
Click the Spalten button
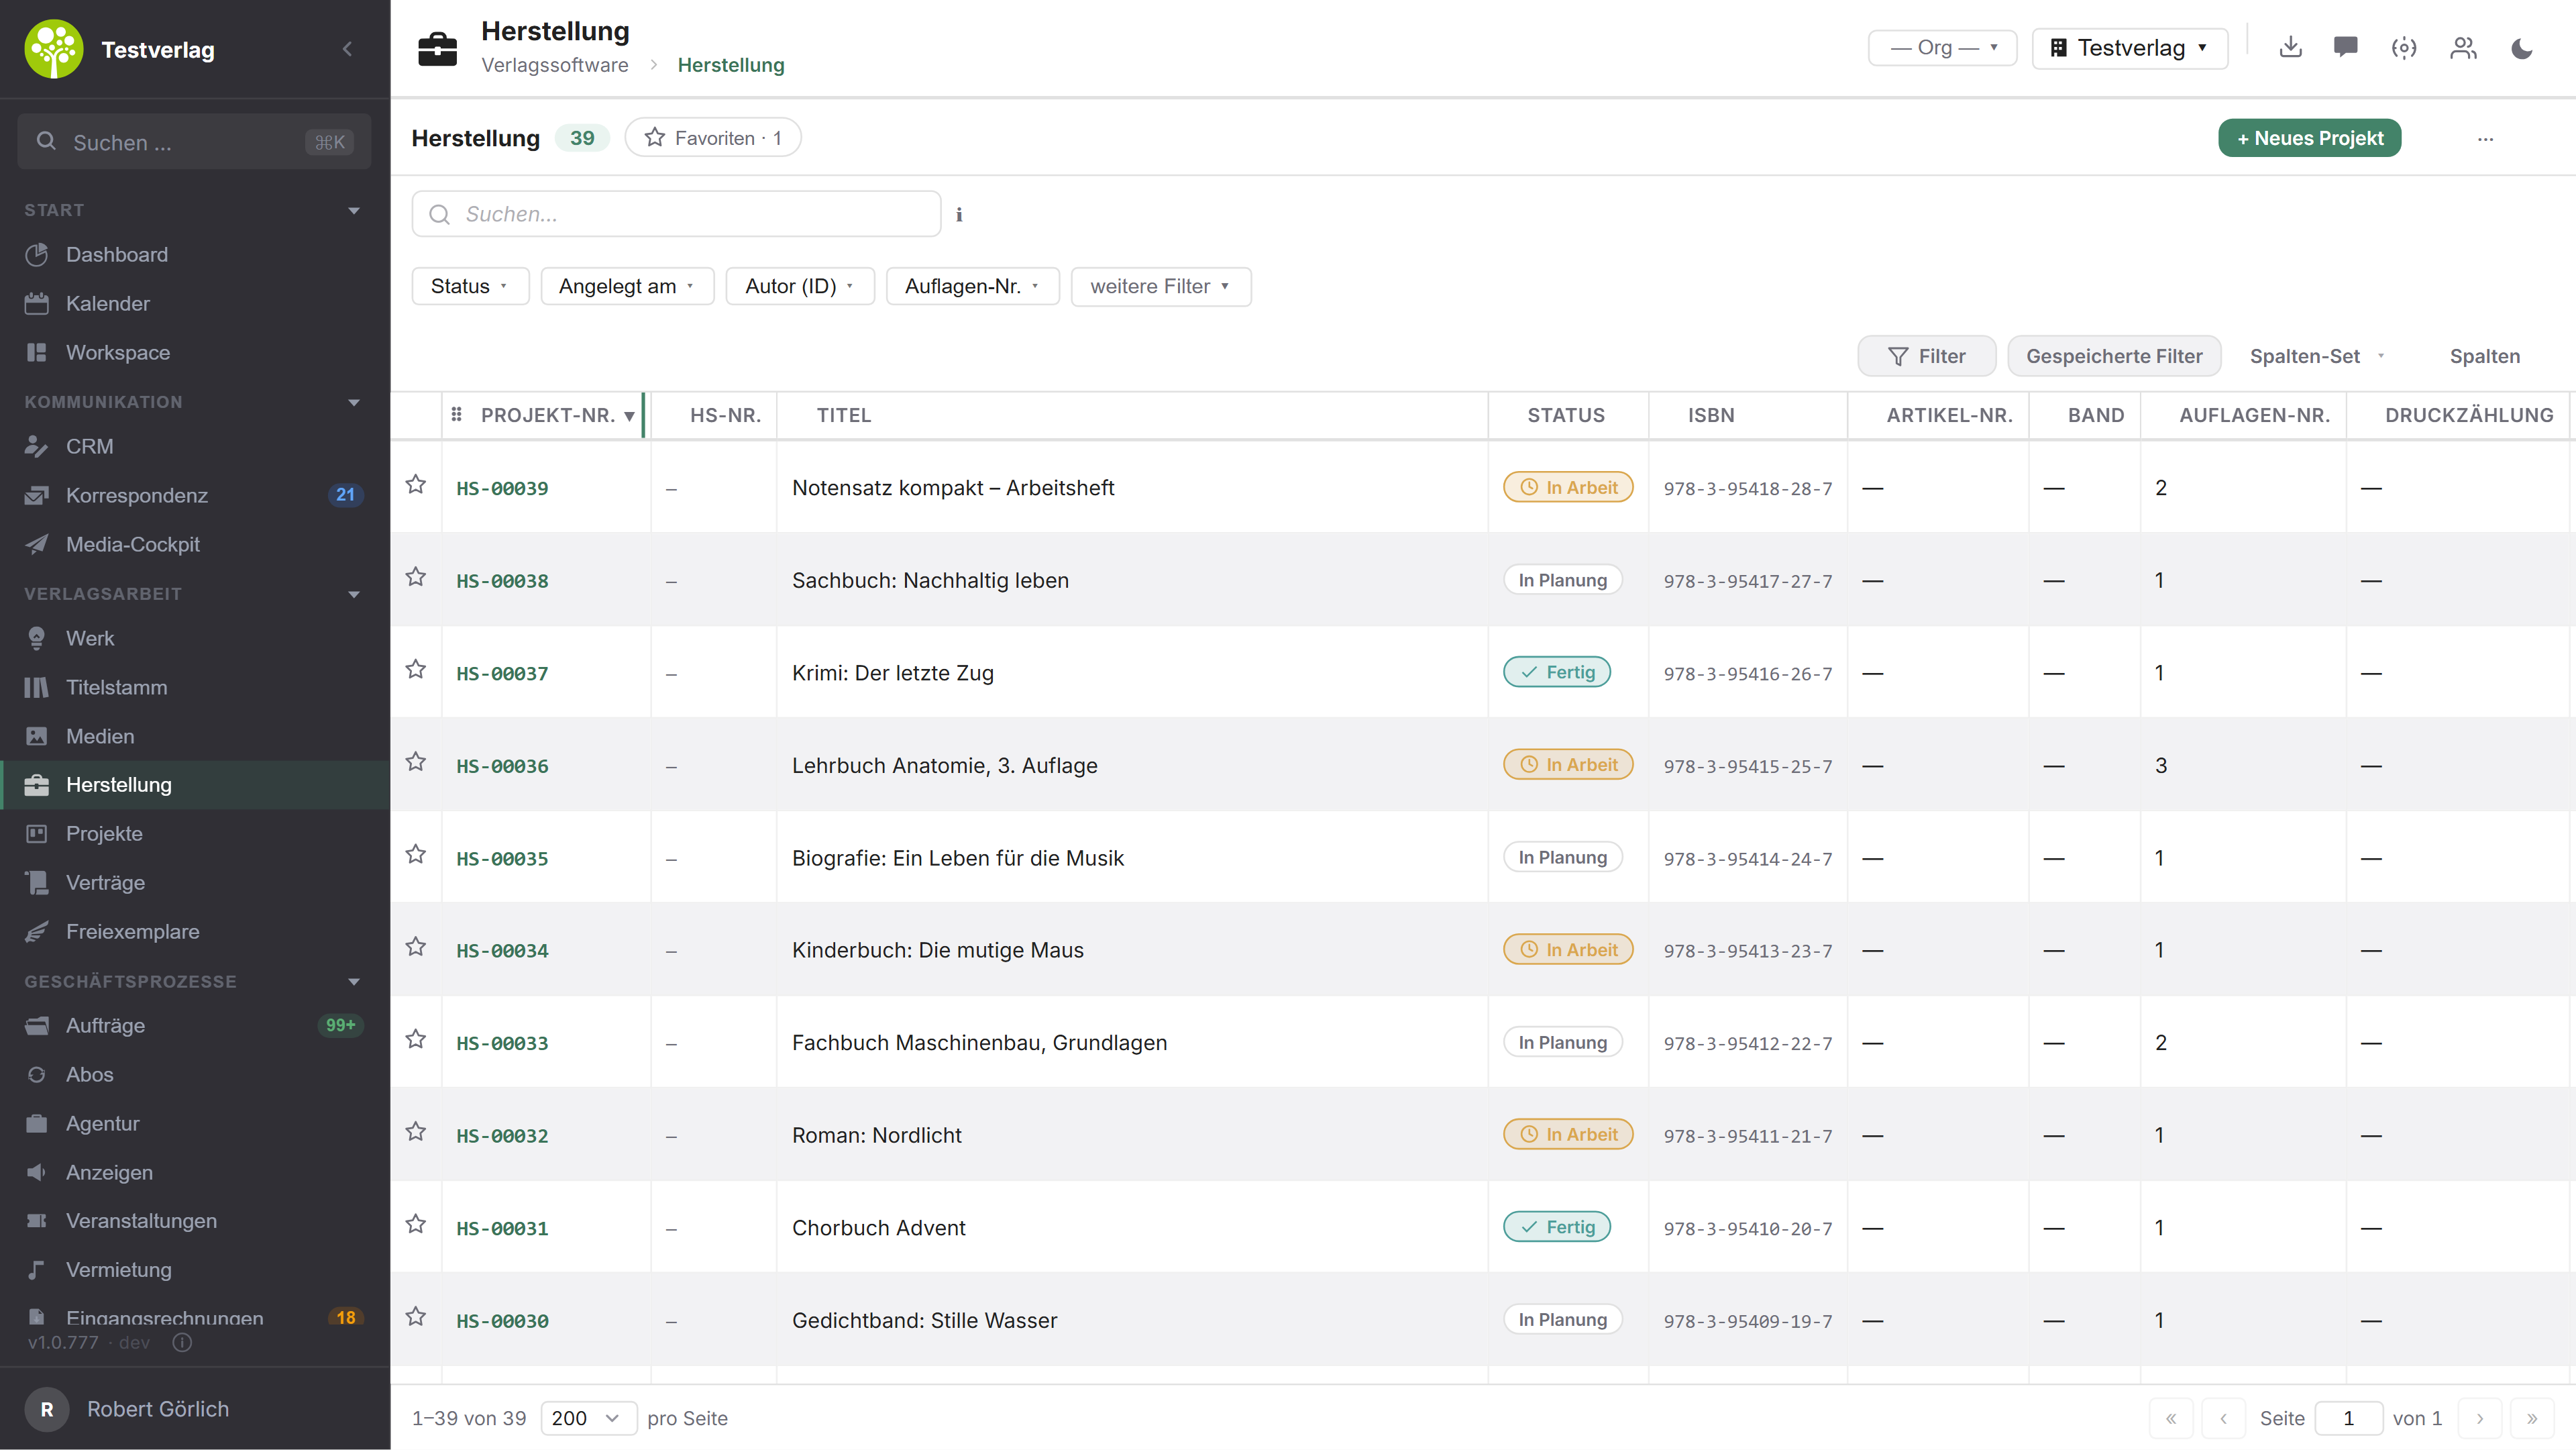(2484, 356)
